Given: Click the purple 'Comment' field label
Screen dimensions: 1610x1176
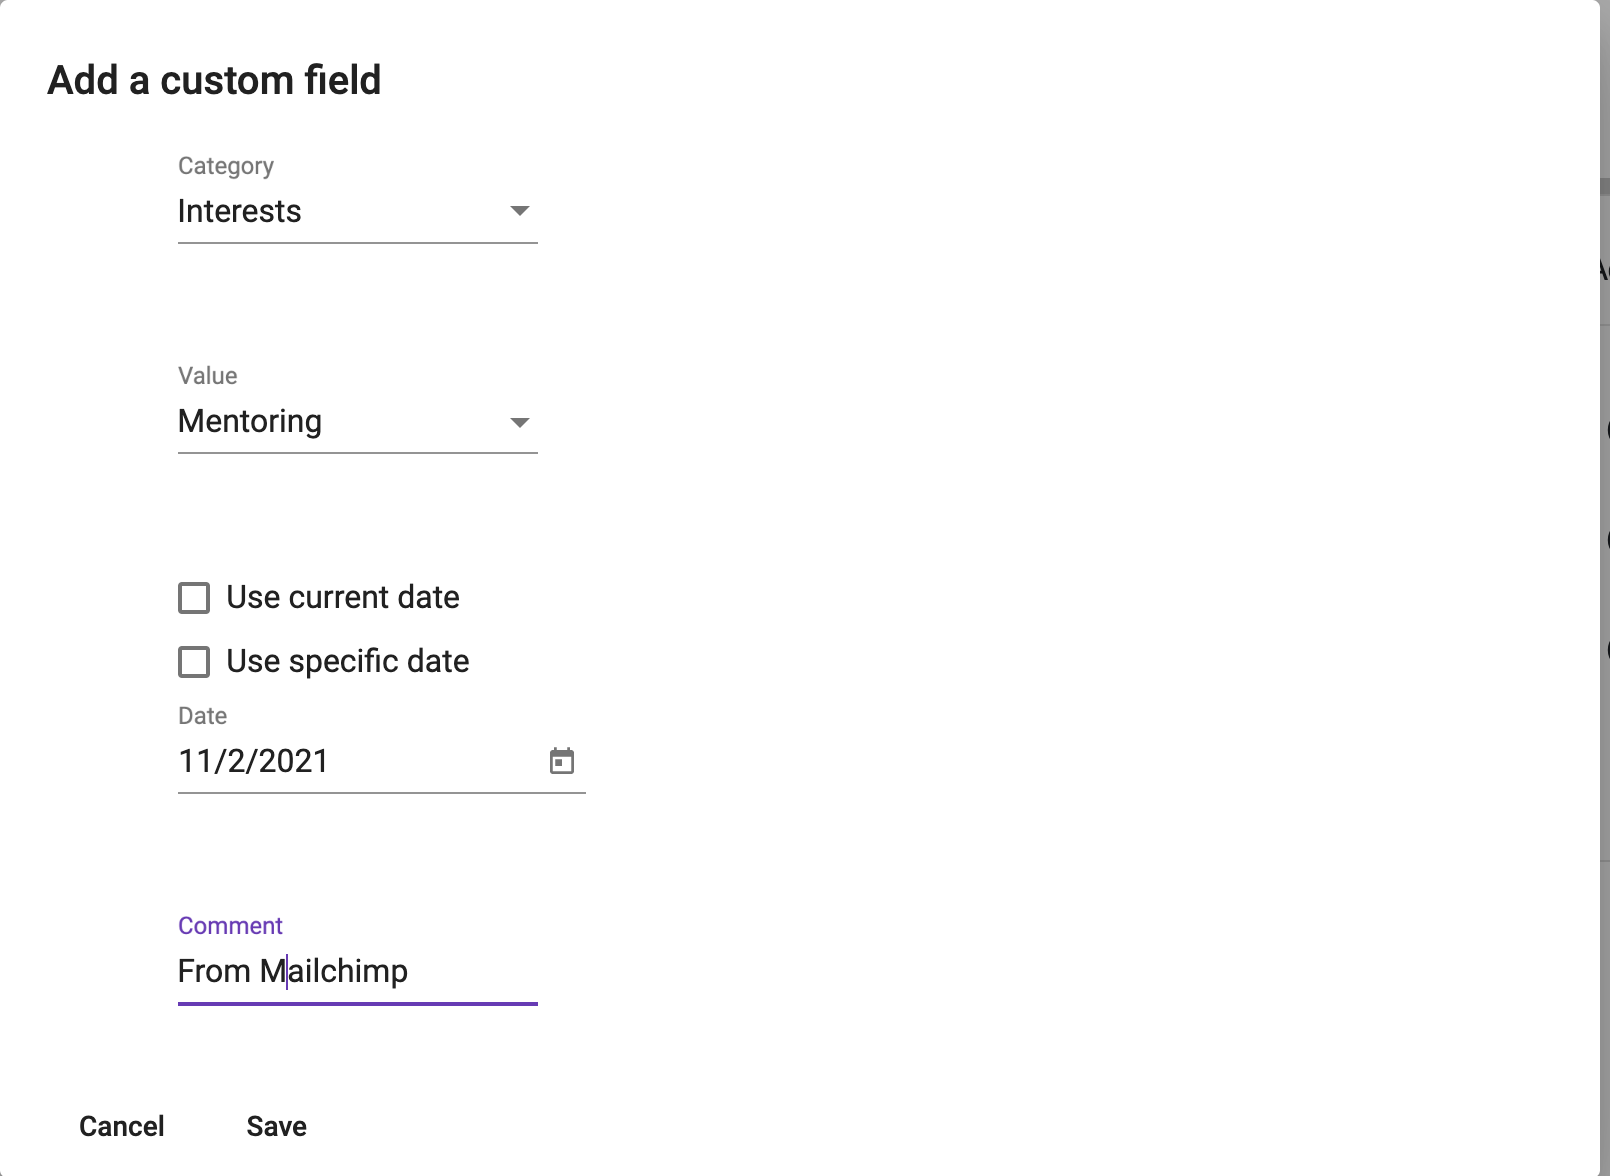Looking at the screenshot, I should (231, 926).
